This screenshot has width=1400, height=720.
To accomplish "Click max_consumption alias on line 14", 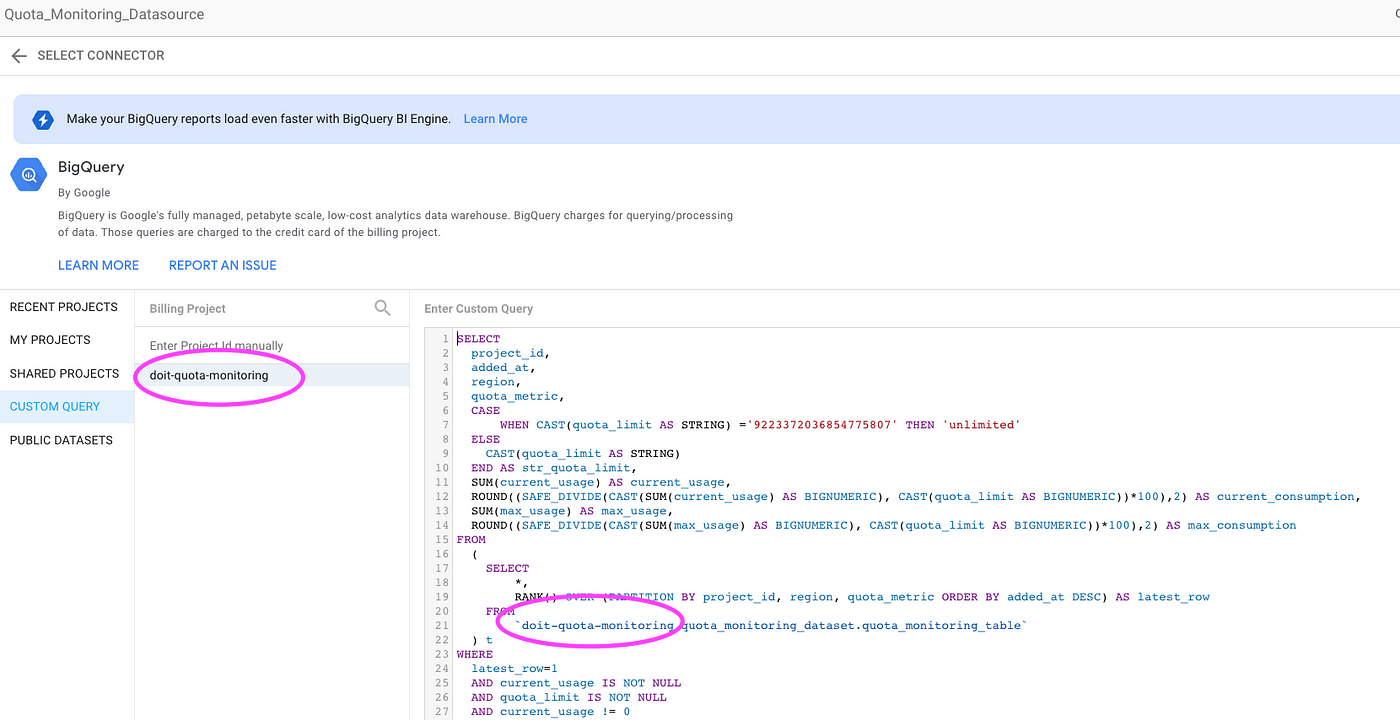I will [1241, 525].
